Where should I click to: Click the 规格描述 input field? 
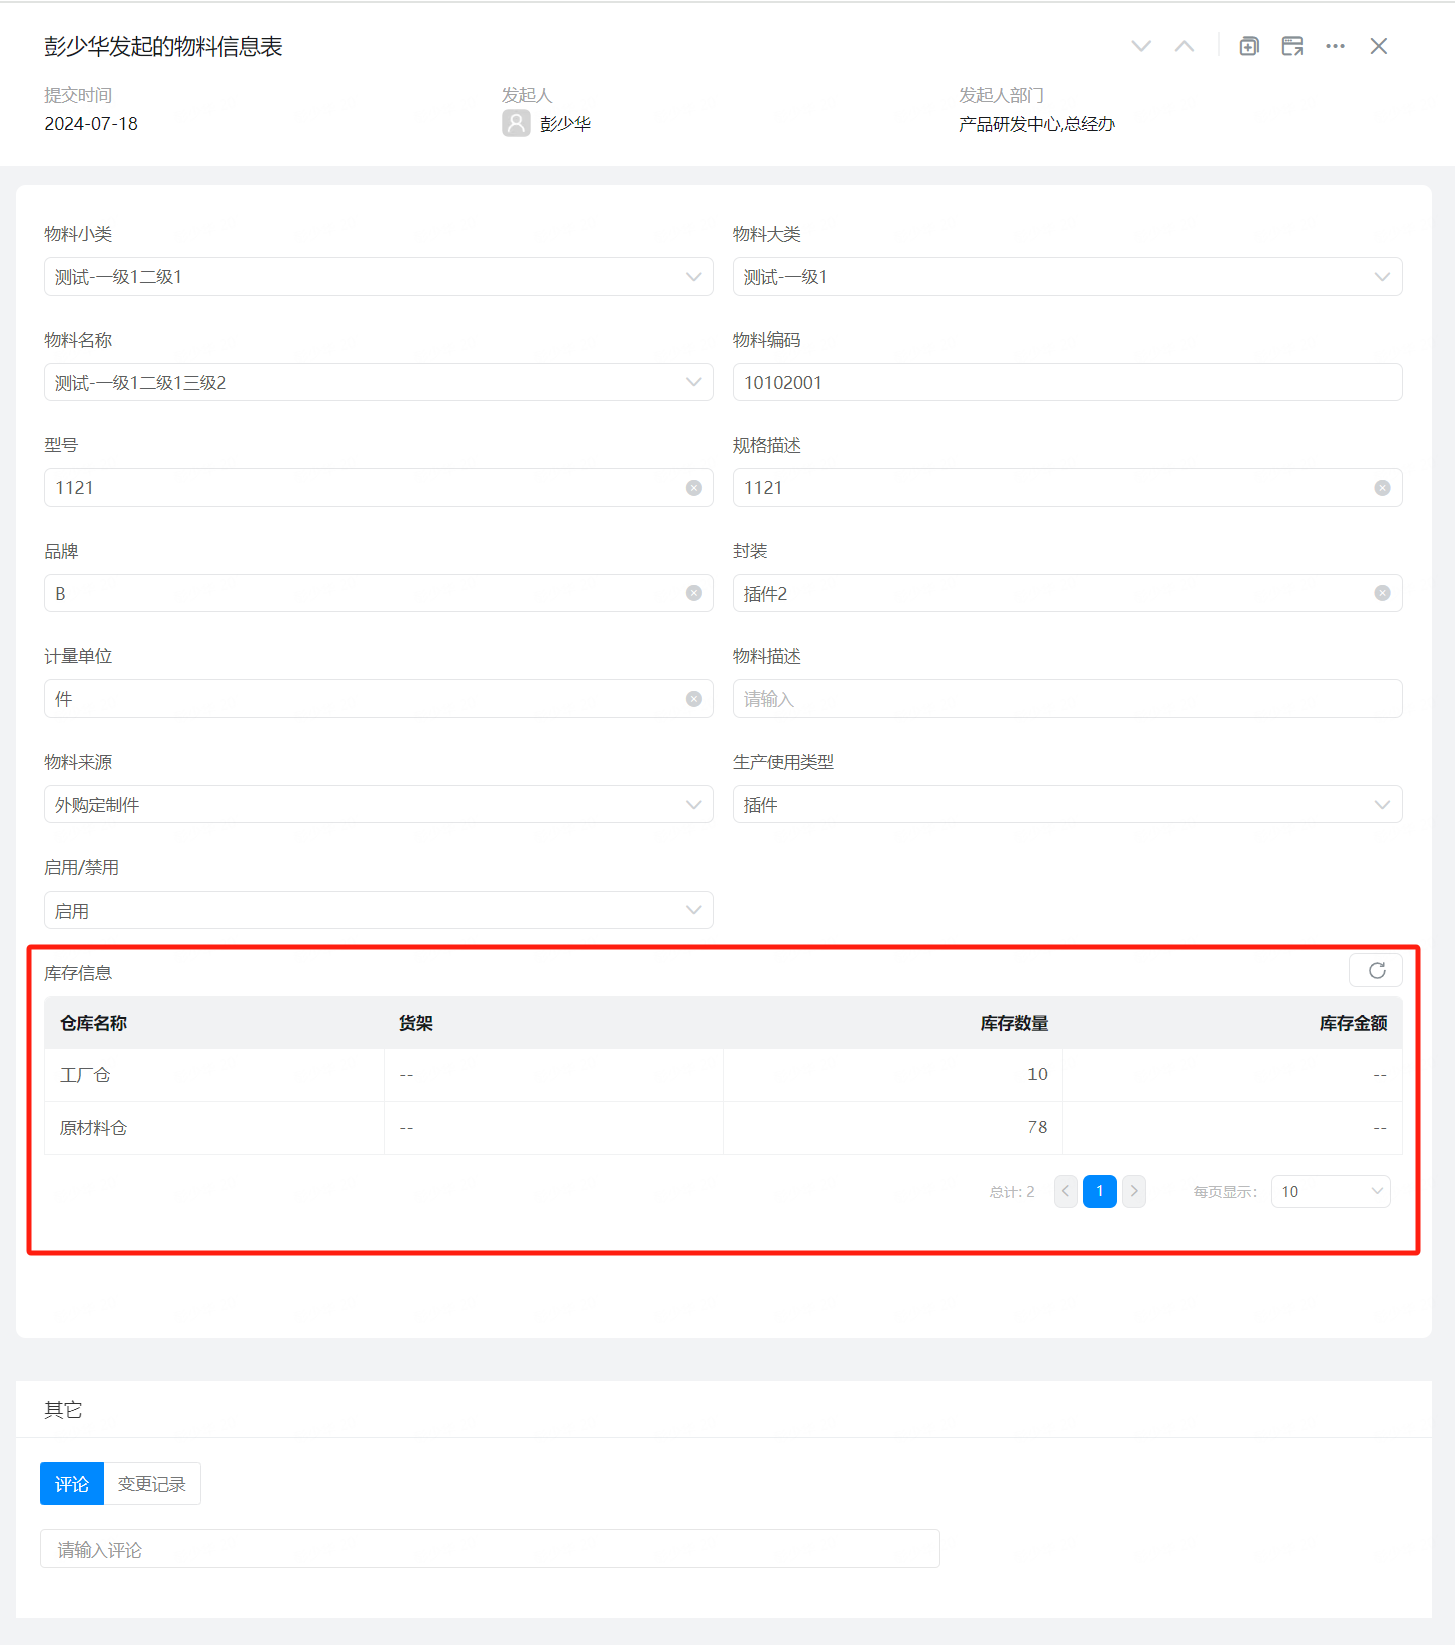tap(1067, 488)
